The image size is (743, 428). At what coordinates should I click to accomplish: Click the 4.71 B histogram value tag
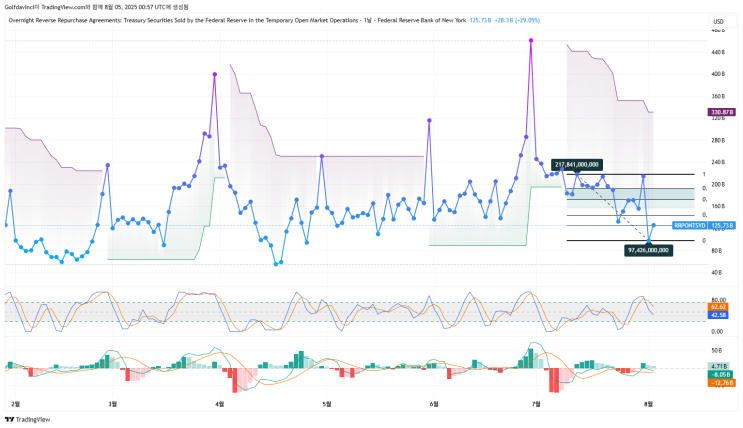(x=719, y=366)
